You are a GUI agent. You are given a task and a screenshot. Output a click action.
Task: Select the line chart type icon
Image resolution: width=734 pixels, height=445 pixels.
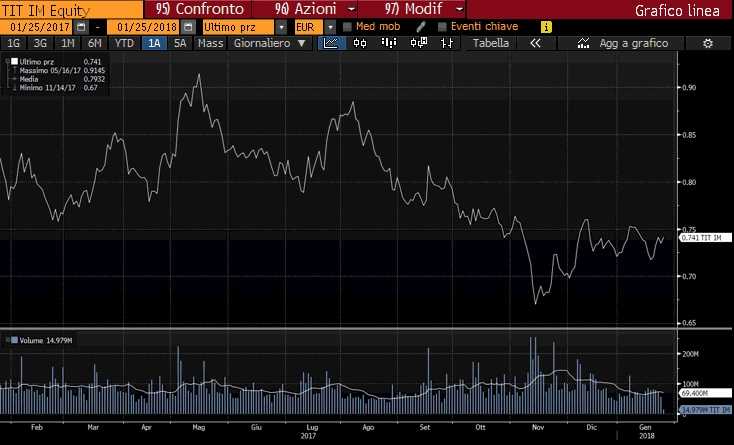[331, 43]
